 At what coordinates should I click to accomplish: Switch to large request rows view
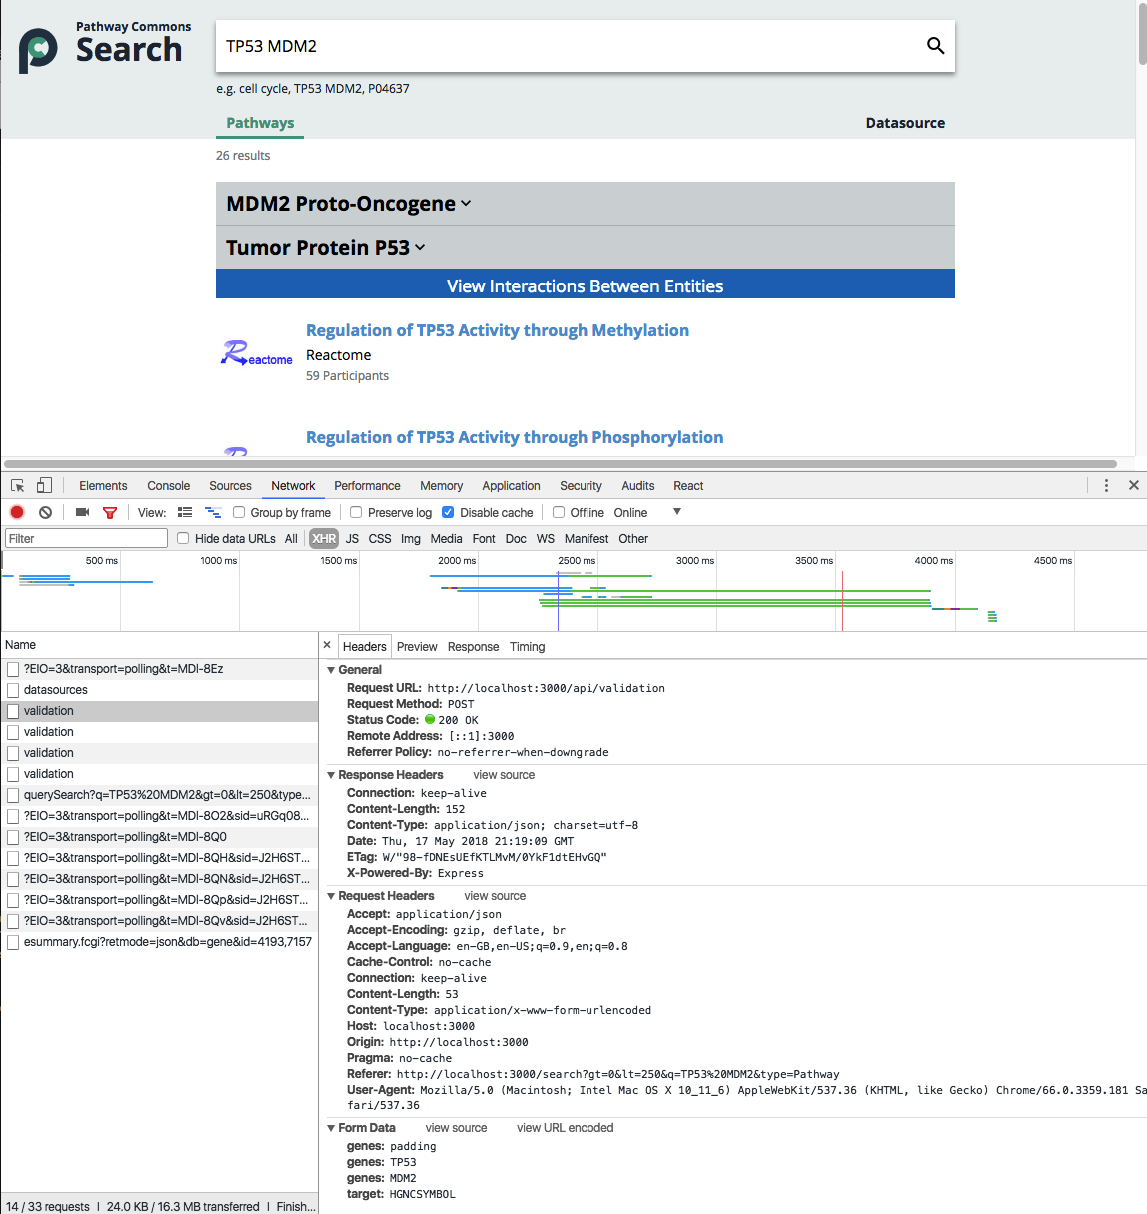pos(185,512)
